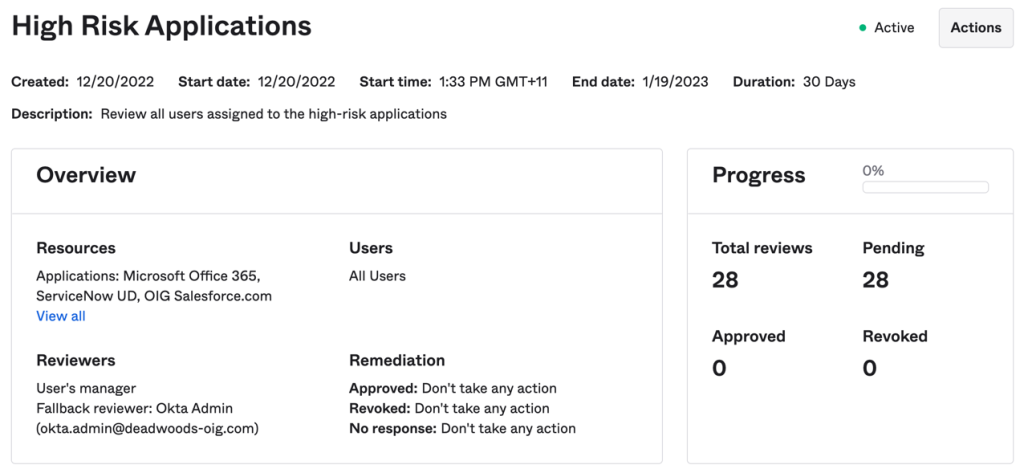Image resolution: width=1024 pixels, height=469 pixels.
Task: Click the campaign Description text
Action: (273, 114)
